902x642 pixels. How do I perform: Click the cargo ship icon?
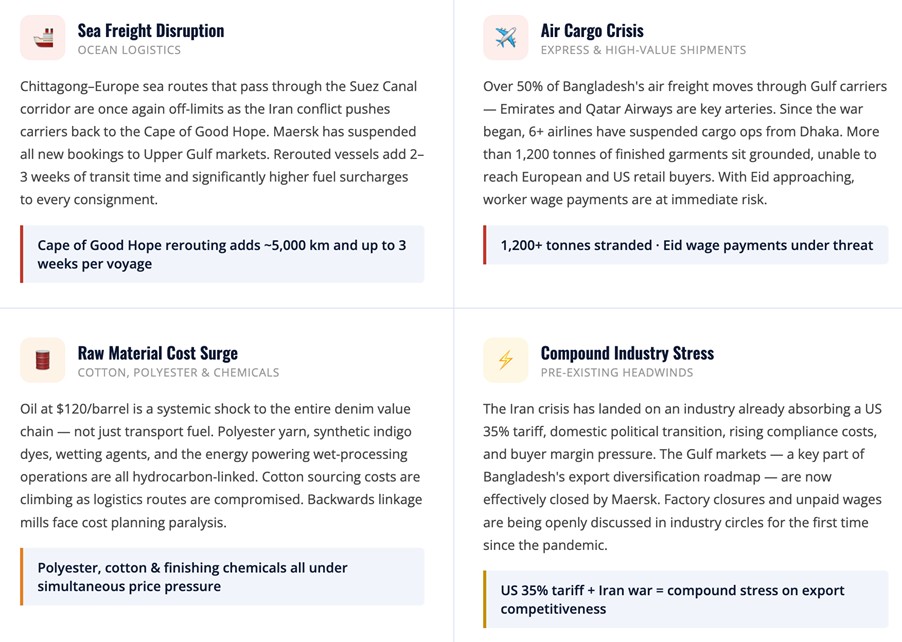[42, 38]
